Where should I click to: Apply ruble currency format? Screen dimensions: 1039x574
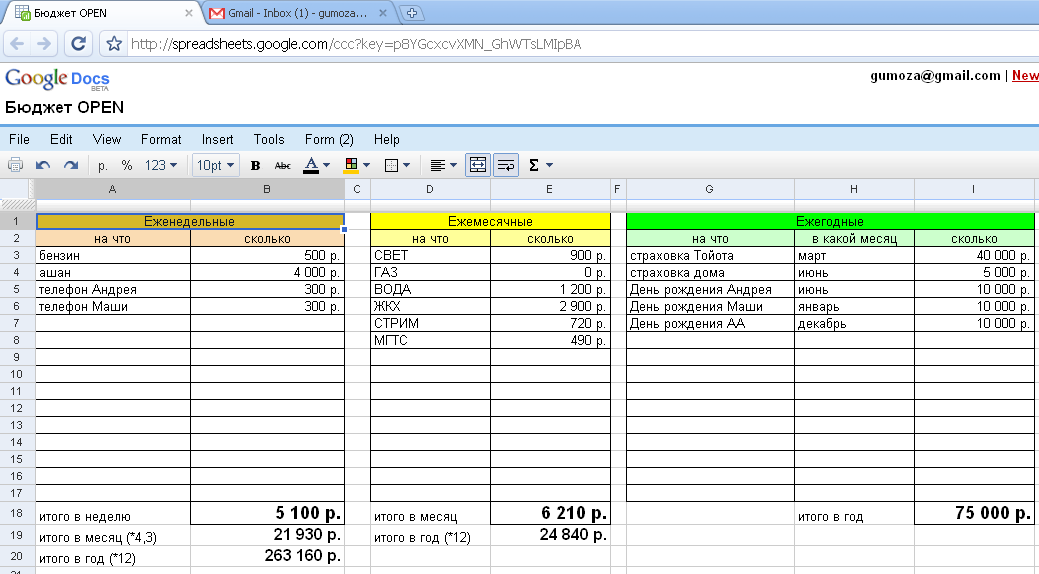[x=102, y=166]
